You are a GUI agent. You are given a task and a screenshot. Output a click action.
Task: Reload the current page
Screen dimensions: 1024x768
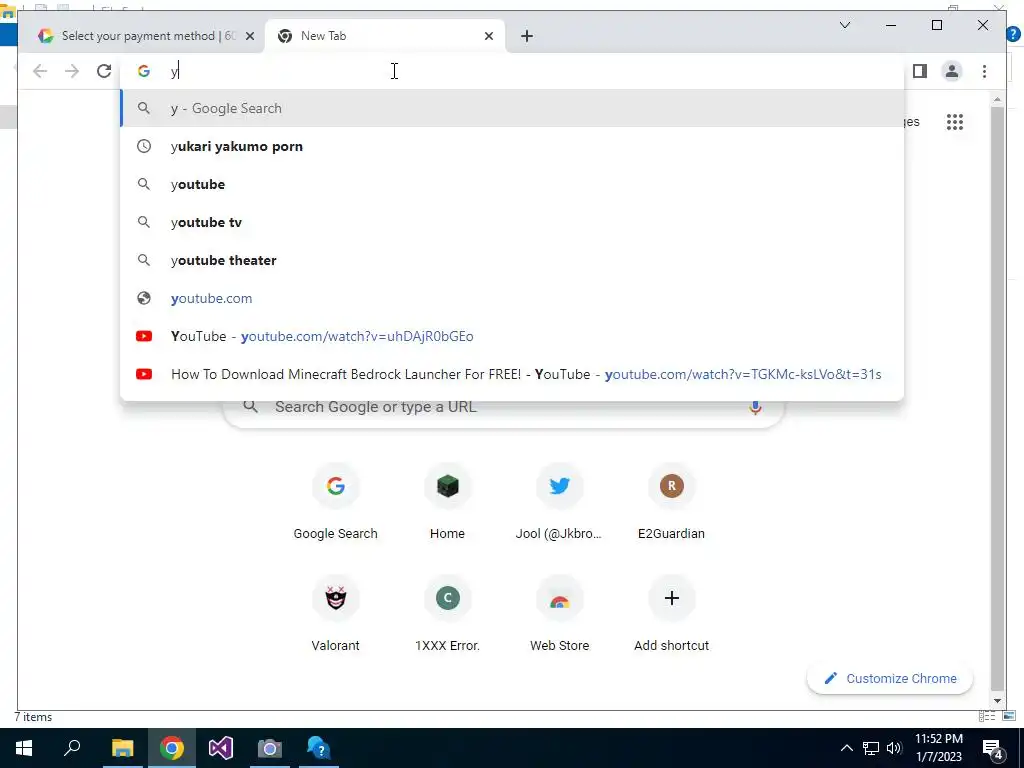coord(104,71)
